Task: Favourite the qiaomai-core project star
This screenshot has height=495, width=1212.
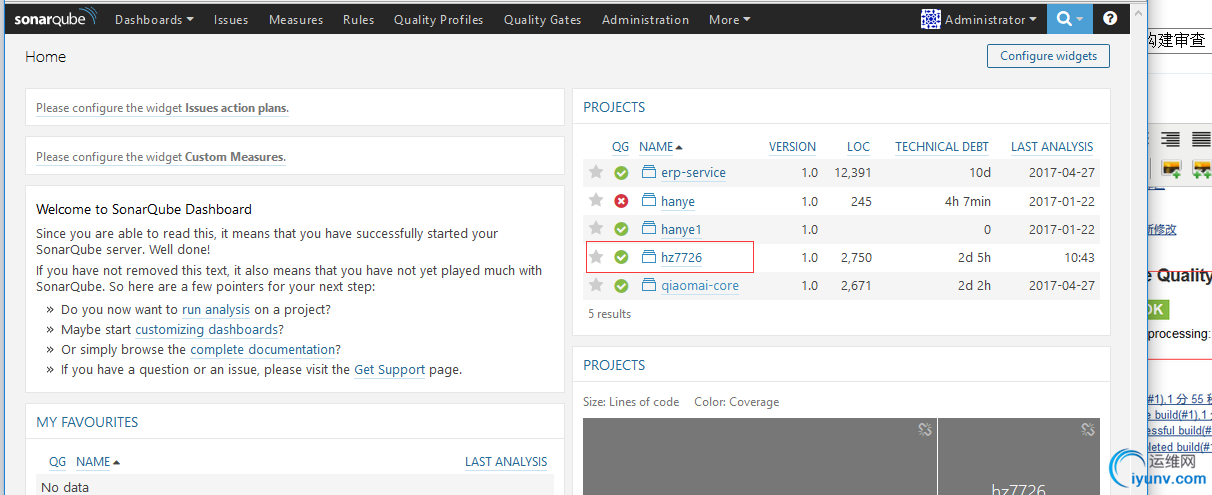Action: pyautogui.click(x=596, y=285)
